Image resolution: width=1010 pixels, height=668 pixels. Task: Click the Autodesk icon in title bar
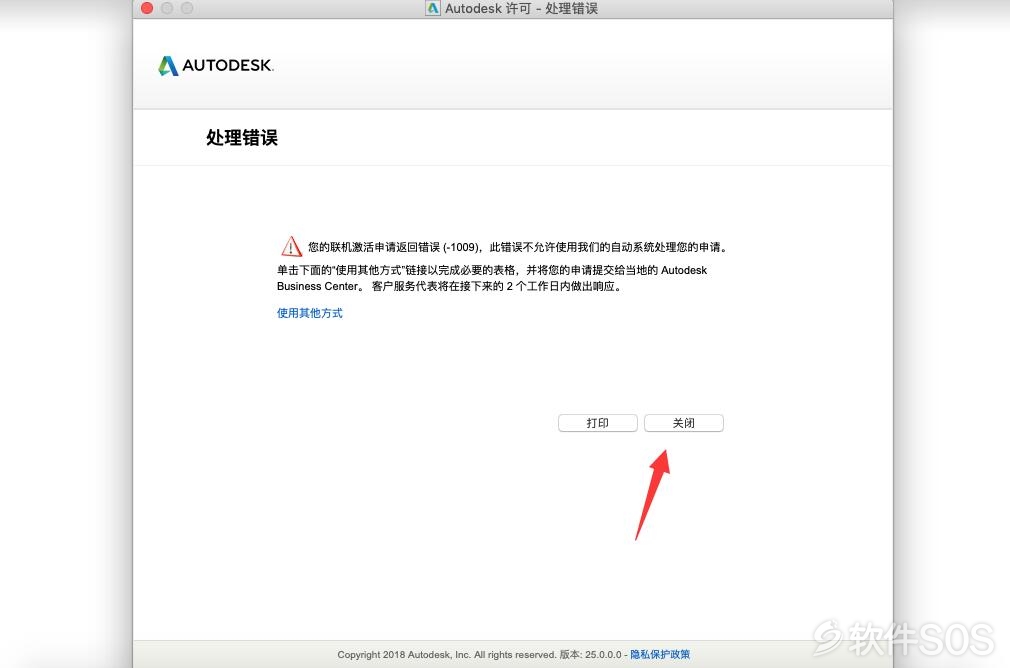pyautogui.click(x=433, y=8)
